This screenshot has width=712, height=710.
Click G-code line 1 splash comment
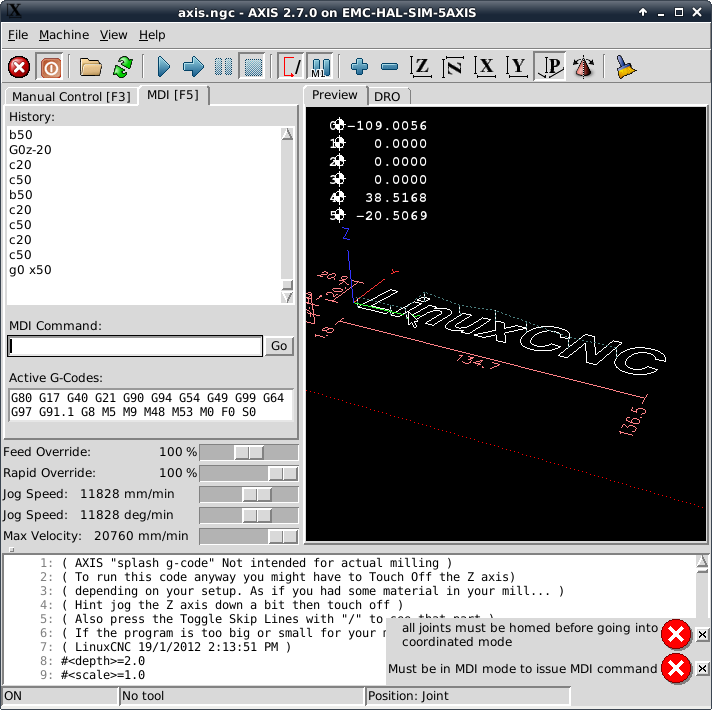(257, 563)
